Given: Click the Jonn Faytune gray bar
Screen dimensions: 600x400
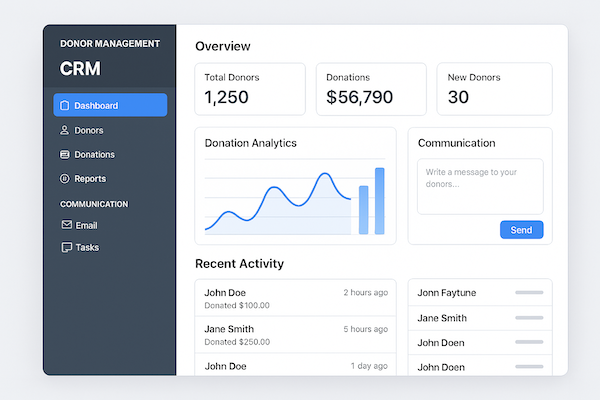Looking at the screenshot, I should pos(529,292).
